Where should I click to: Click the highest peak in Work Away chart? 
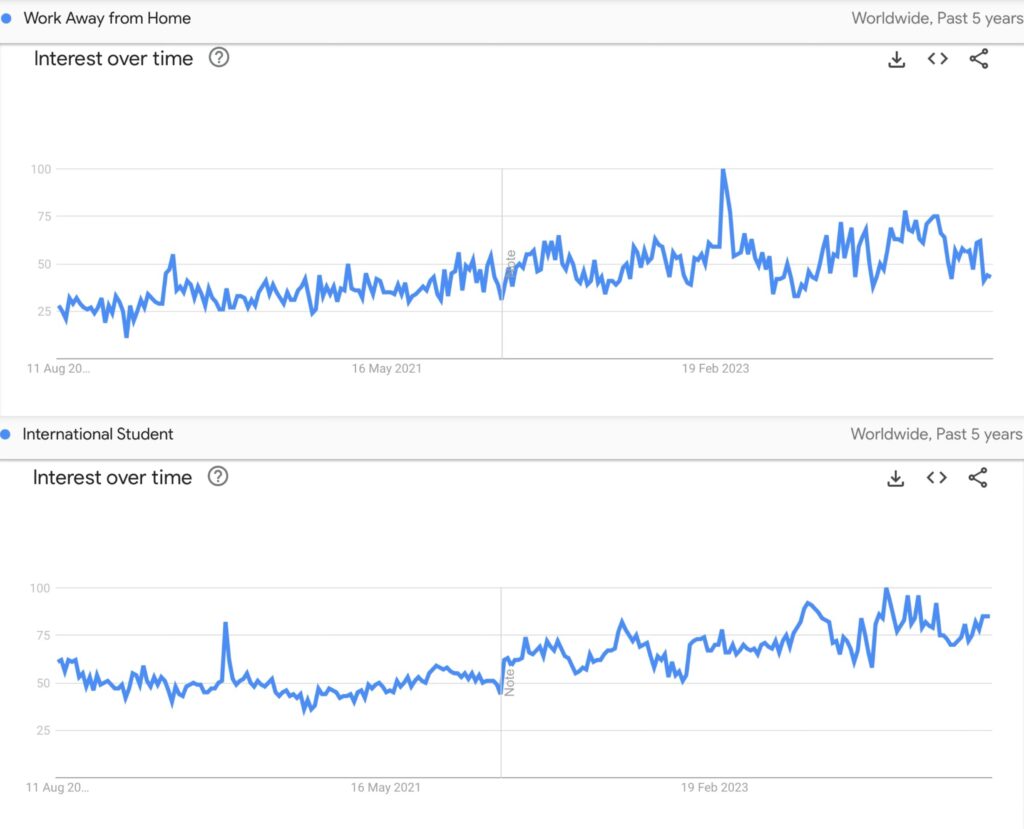(x=722, y=171)
